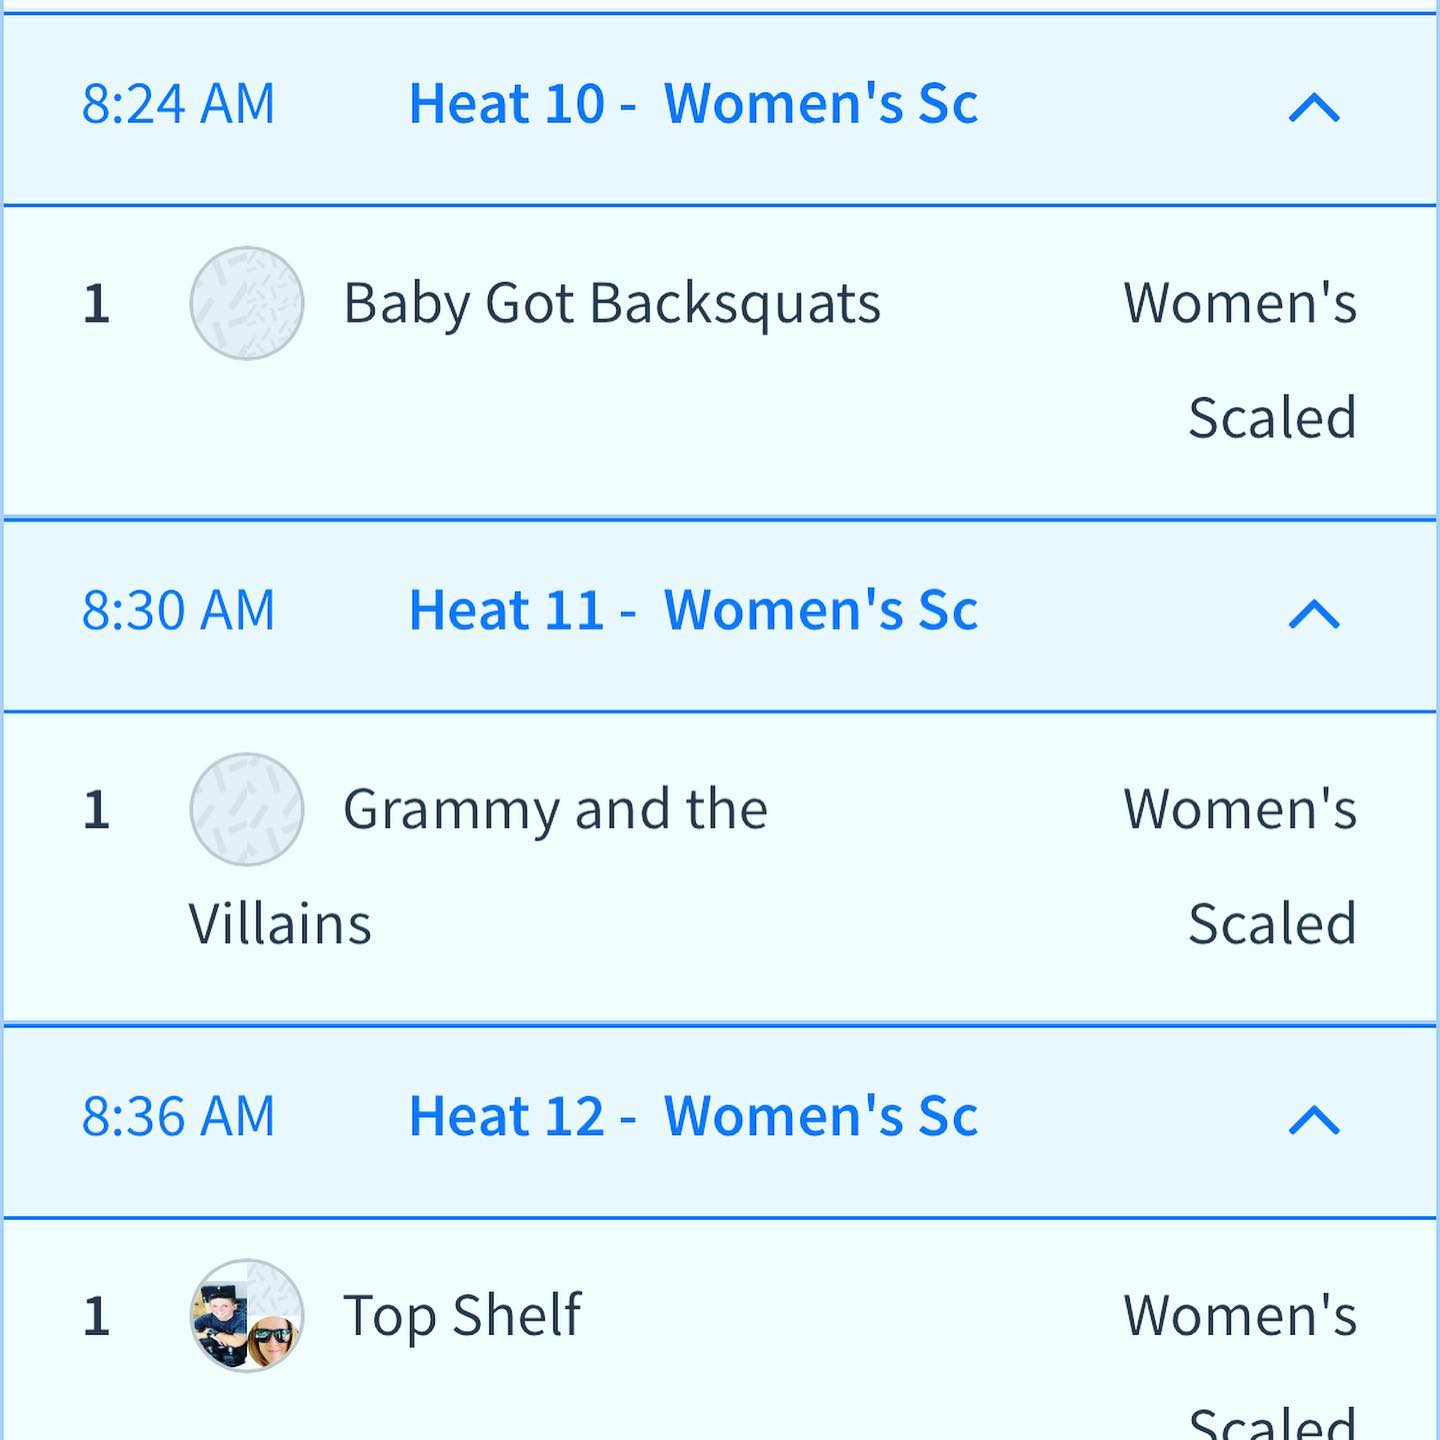Click Women's Scaled label beside Grammy team
Screen dimensions: 1440x1440
1240,864
